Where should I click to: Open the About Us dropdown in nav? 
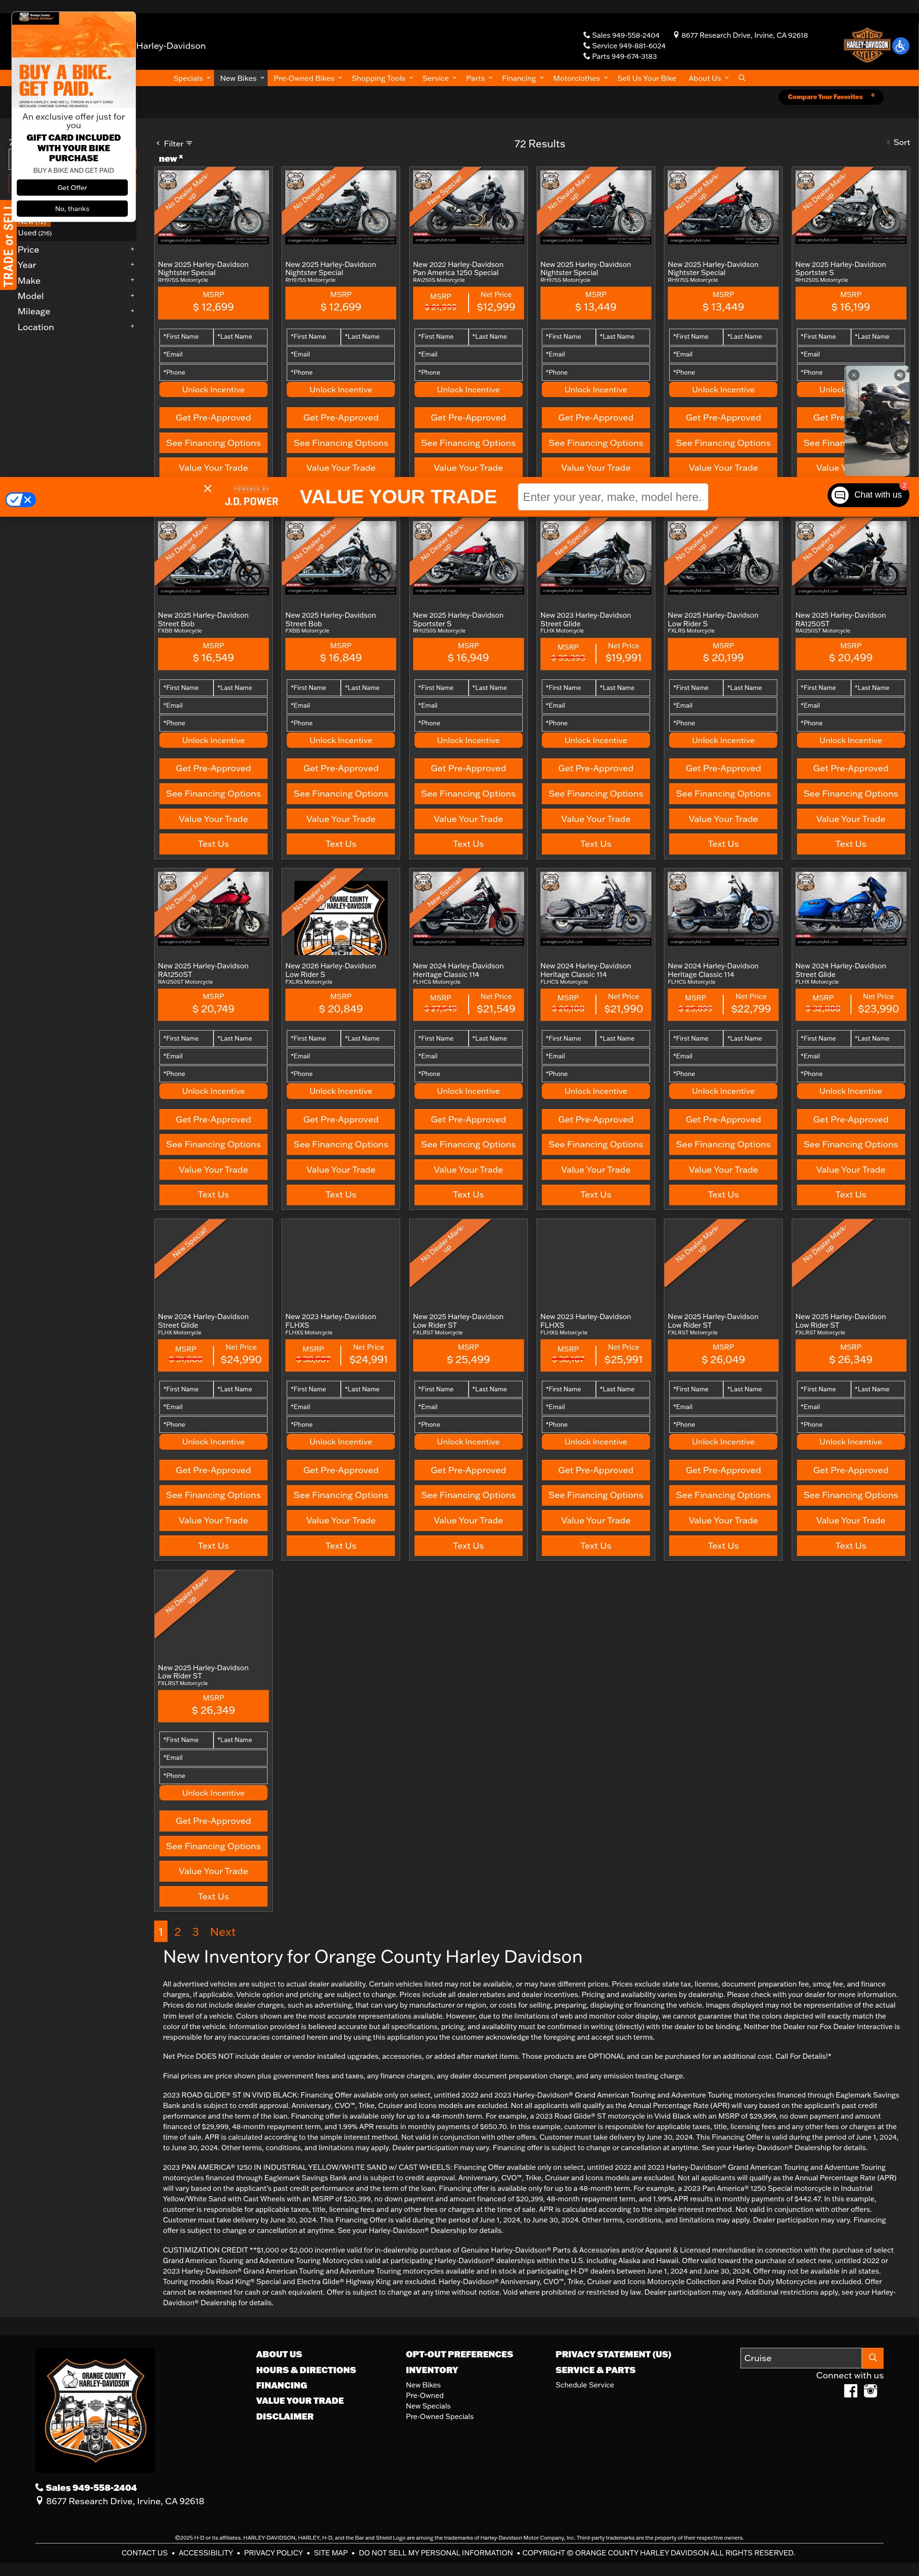pos(708,78)
